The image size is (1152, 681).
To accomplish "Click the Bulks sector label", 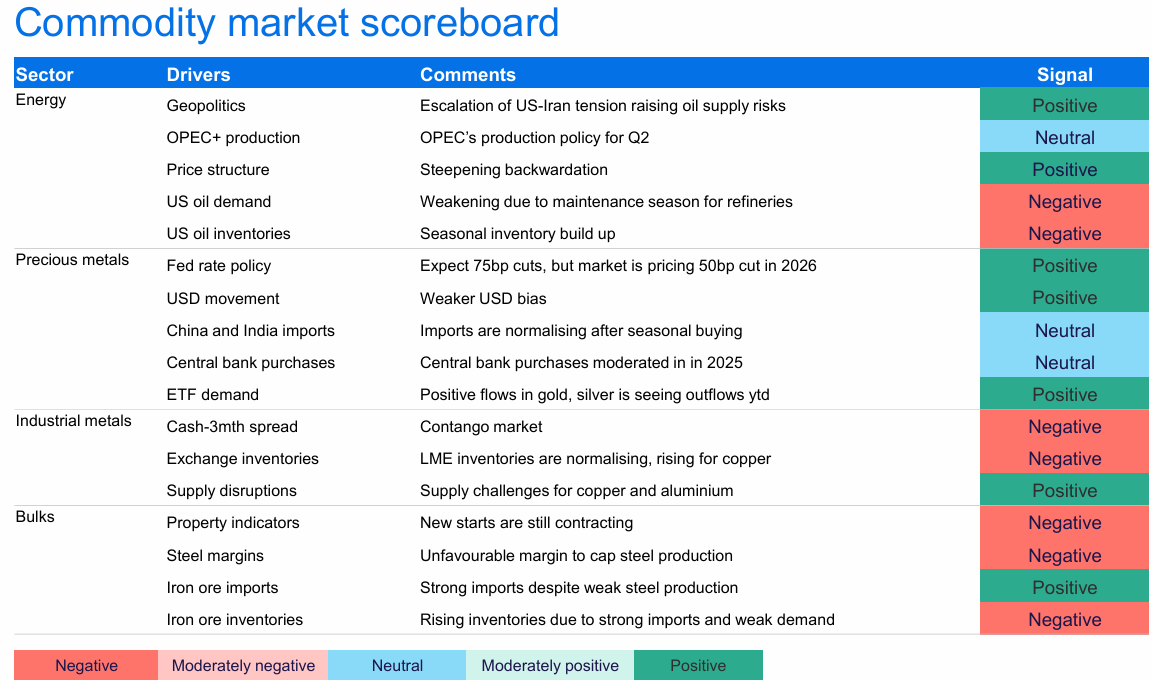I will pyautogui.click(x=35, y=517).
